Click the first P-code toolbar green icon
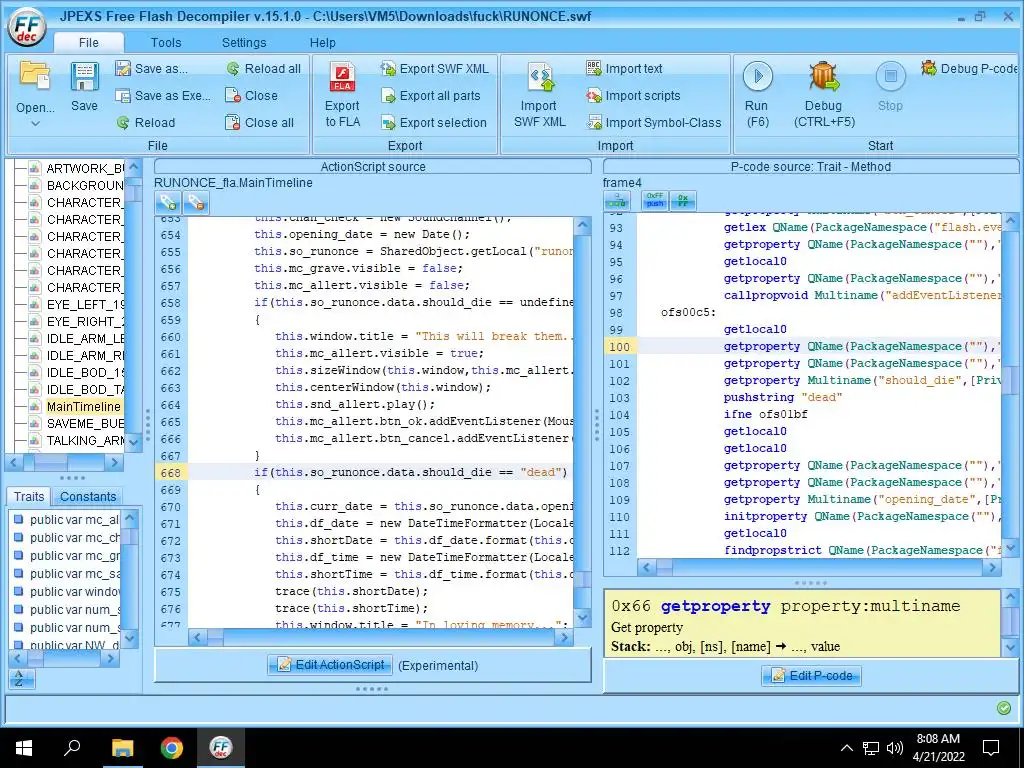 (x=617, y=201)
